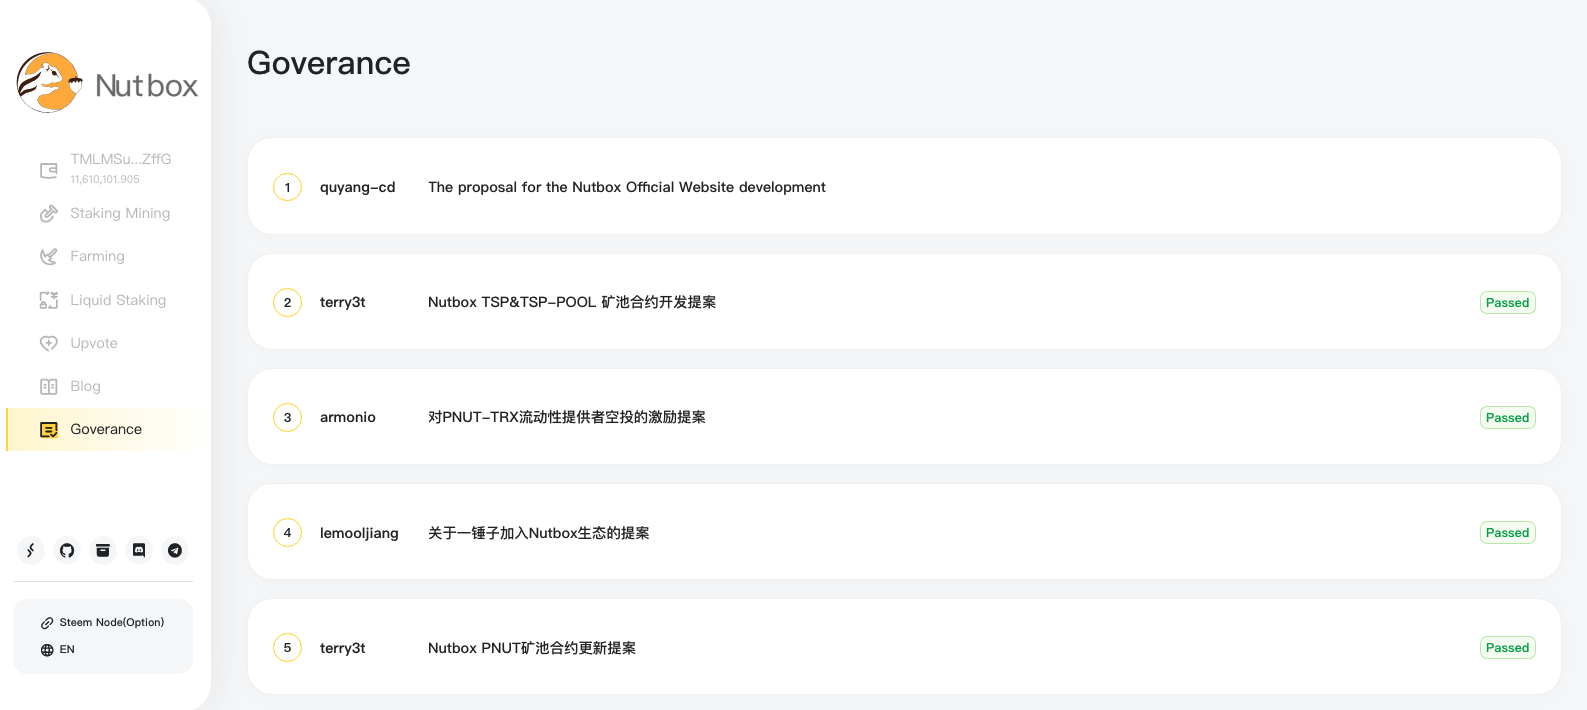Open Liquid Staking via its sidebar icon
This screenshot has height=710, width=1587.
pyautogui.click(x=48, y=300)
